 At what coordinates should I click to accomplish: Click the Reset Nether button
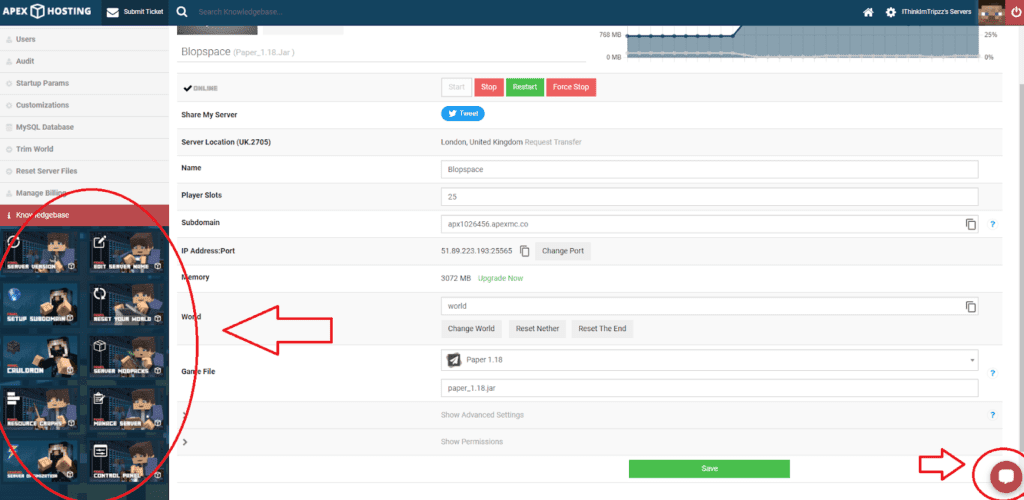[x=537, y=328]
